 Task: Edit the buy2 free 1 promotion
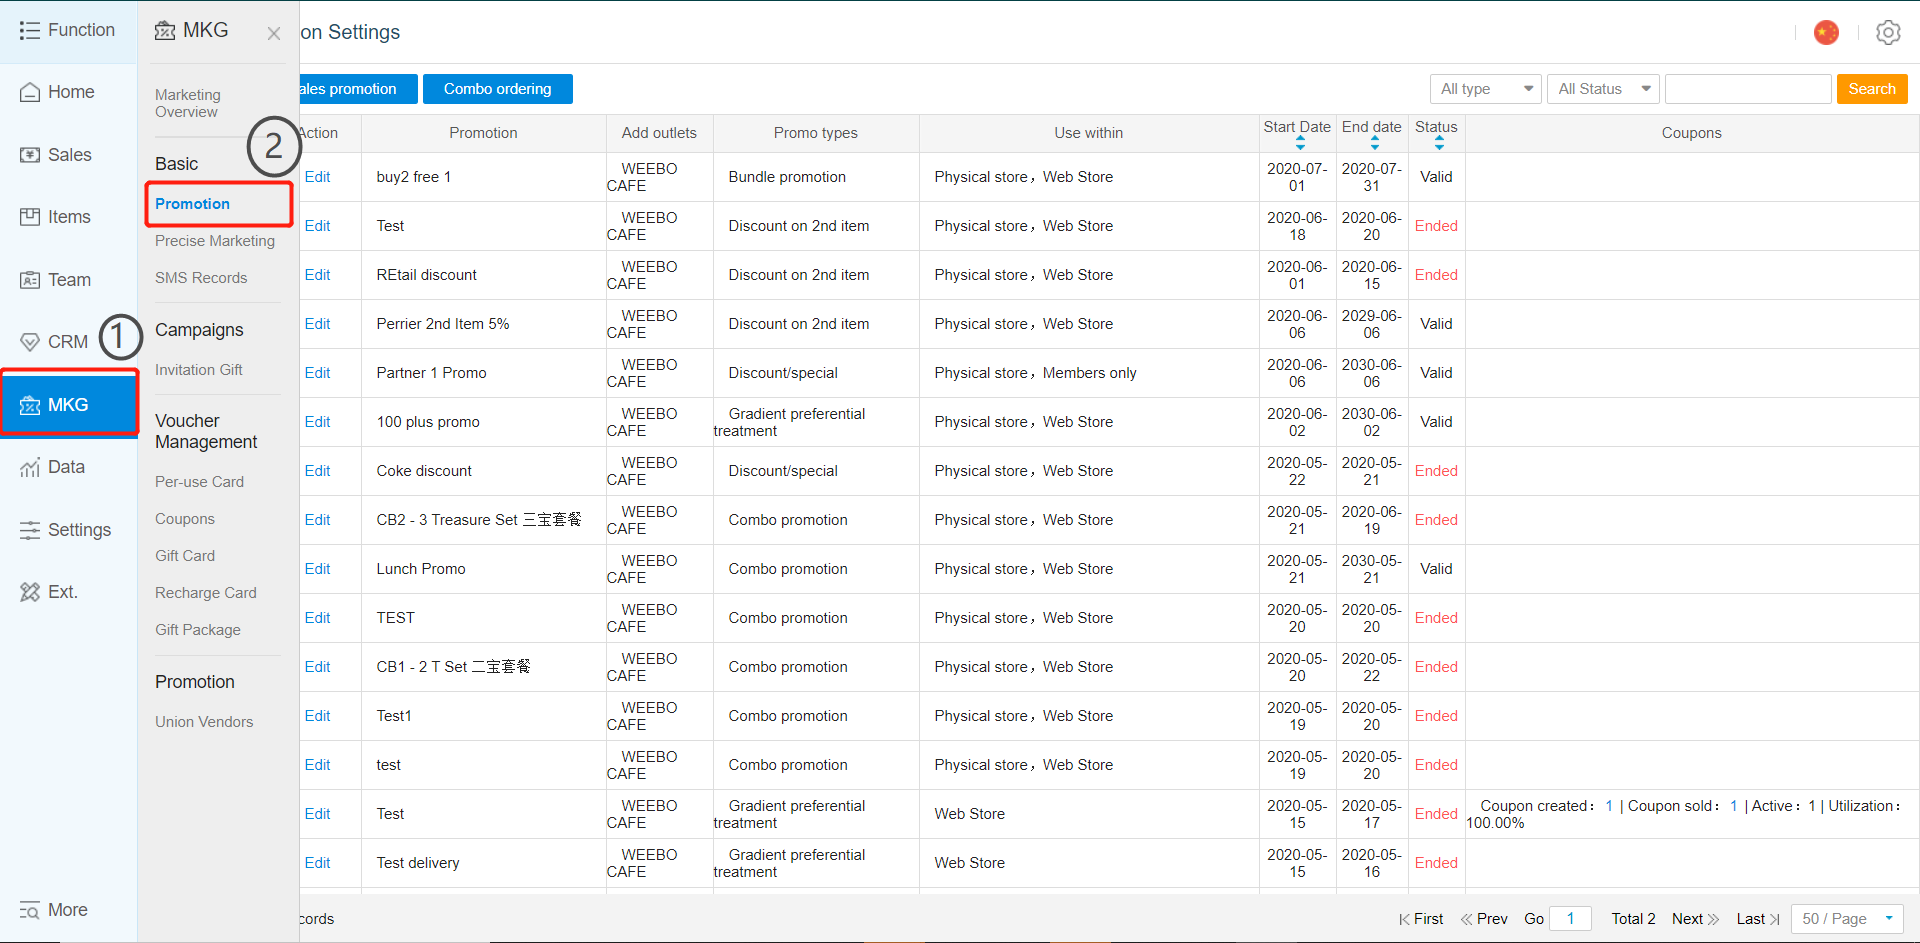317,177
